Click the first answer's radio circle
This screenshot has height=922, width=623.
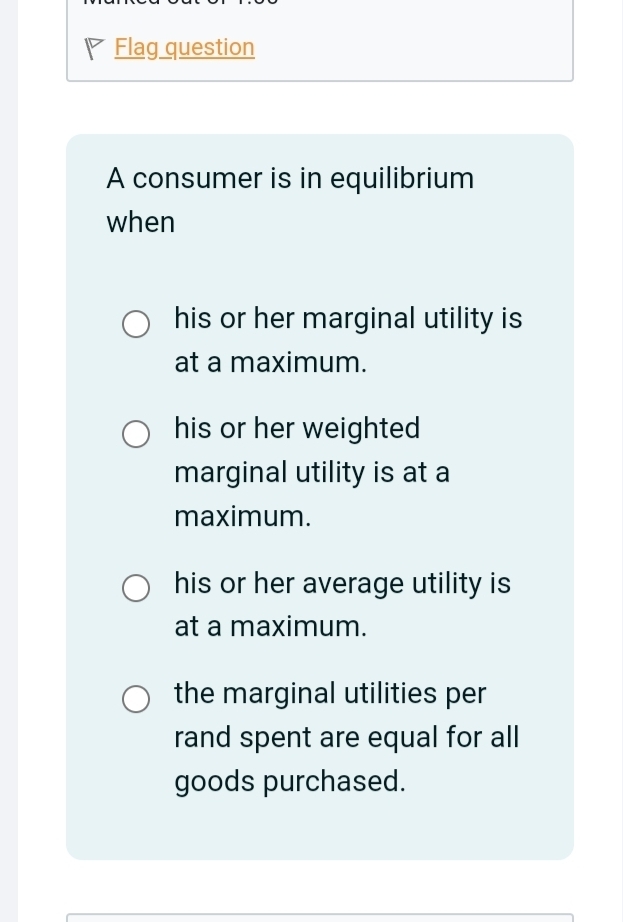136,324
